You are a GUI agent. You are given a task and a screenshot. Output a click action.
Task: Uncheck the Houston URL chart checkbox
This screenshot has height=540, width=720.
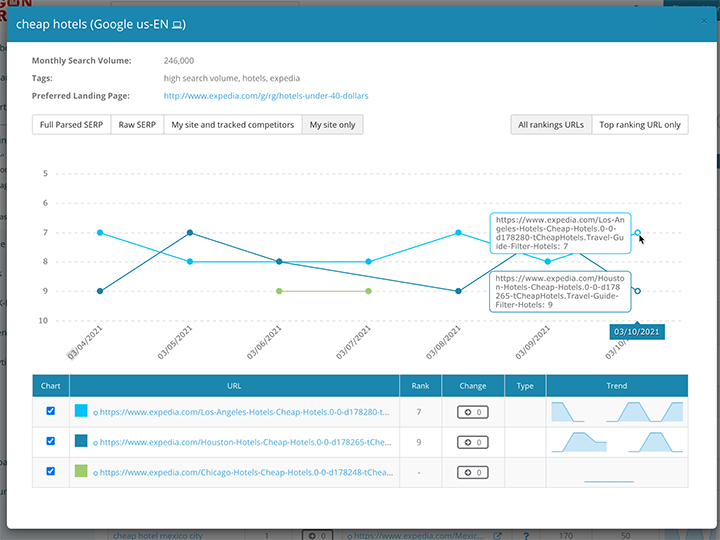point(51,441)
